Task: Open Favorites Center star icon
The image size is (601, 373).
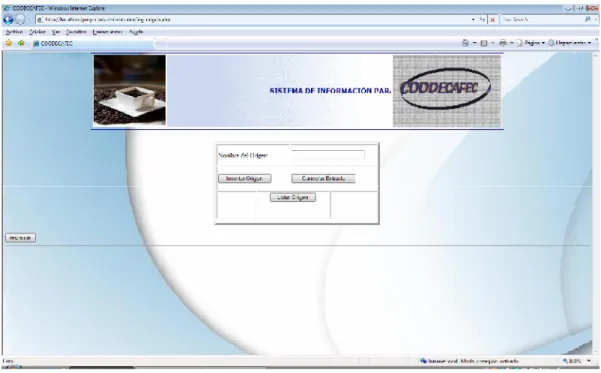Action: pyautogui.click(x=9, y=43)
